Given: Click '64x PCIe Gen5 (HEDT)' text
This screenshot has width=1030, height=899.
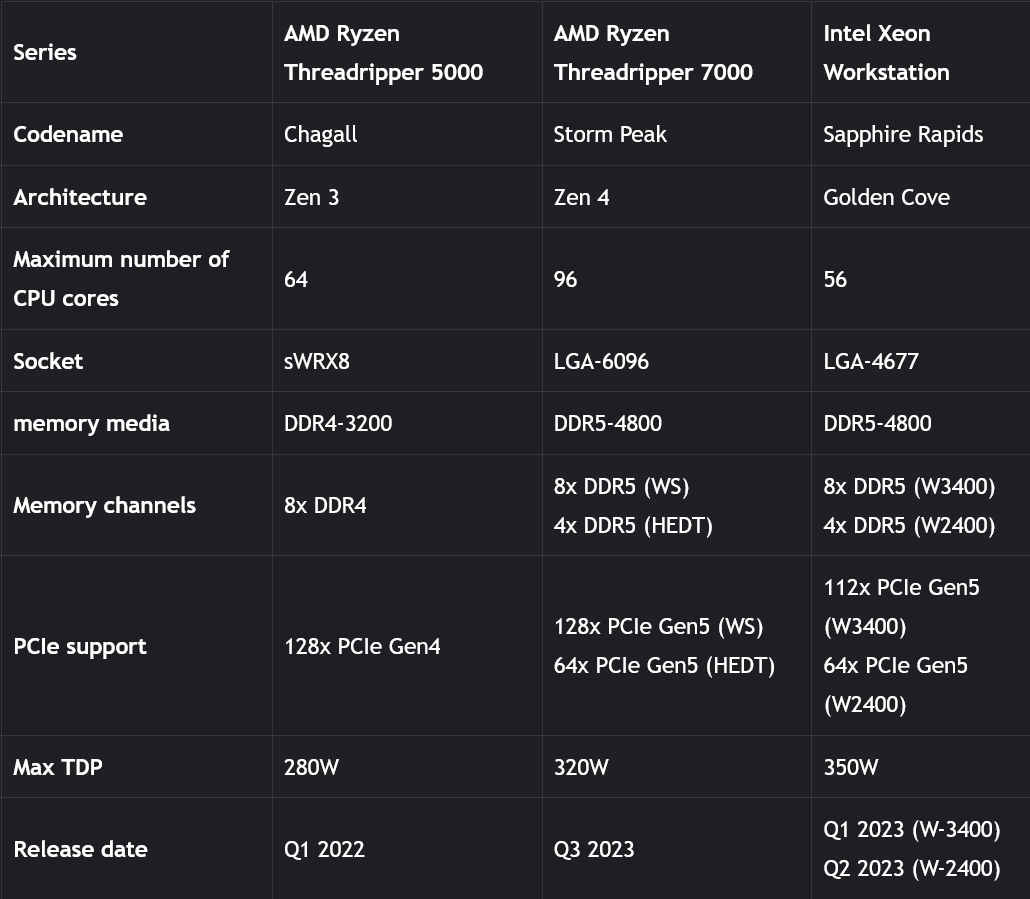Looking at the screenshot, I should (x=664, y=665).
